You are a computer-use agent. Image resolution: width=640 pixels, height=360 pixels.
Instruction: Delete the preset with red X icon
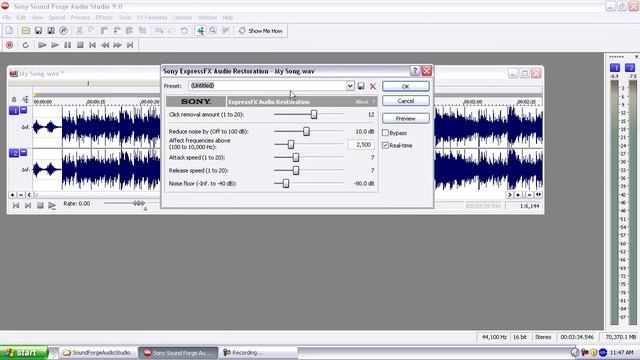pos(373,86)
